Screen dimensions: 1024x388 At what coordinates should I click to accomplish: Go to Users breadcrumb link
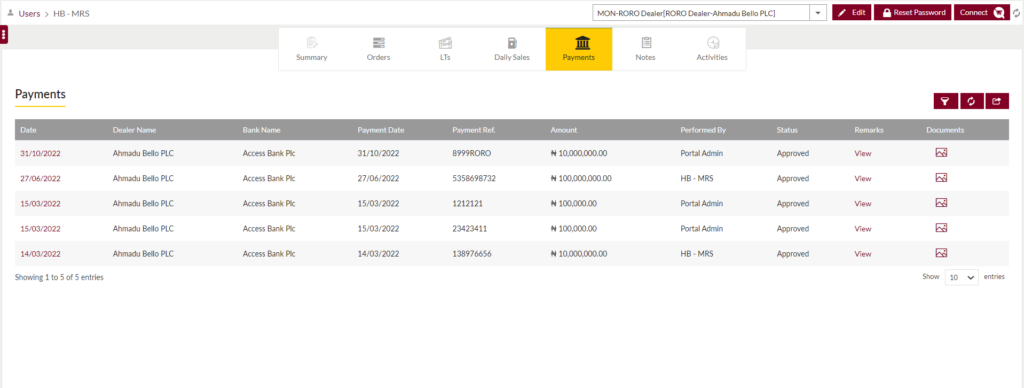click(x=29, y=13)
